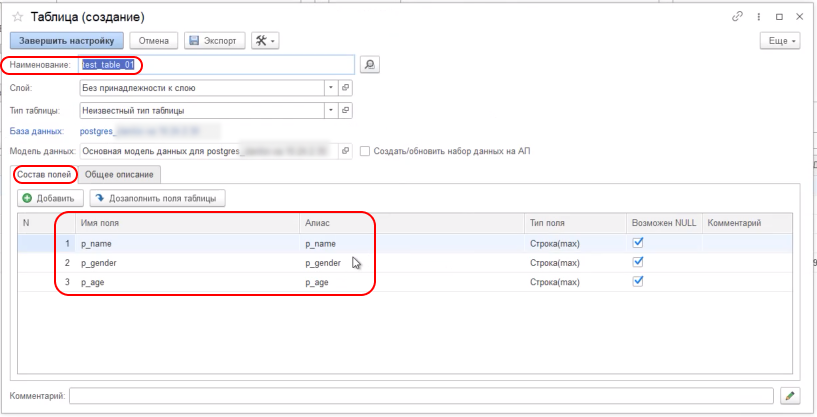Click the Завершить настройку button
Screen dimensions: 817x417
tap(67, 41)
